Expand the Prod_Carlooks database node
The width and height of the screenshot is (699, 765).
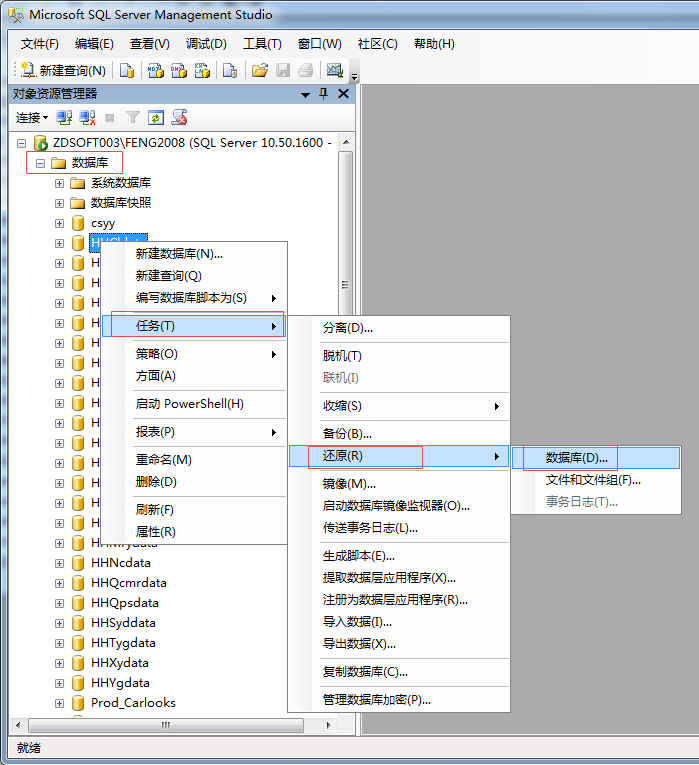coord(59,704)
